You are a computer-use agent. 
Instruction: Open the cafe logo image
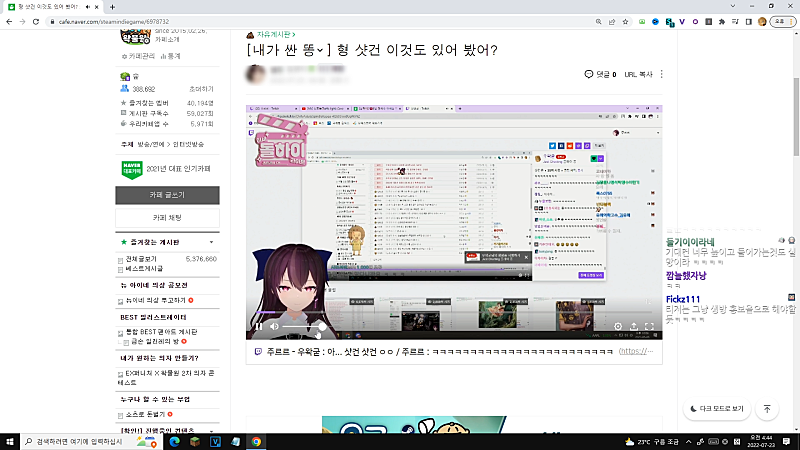coord(135,37)
